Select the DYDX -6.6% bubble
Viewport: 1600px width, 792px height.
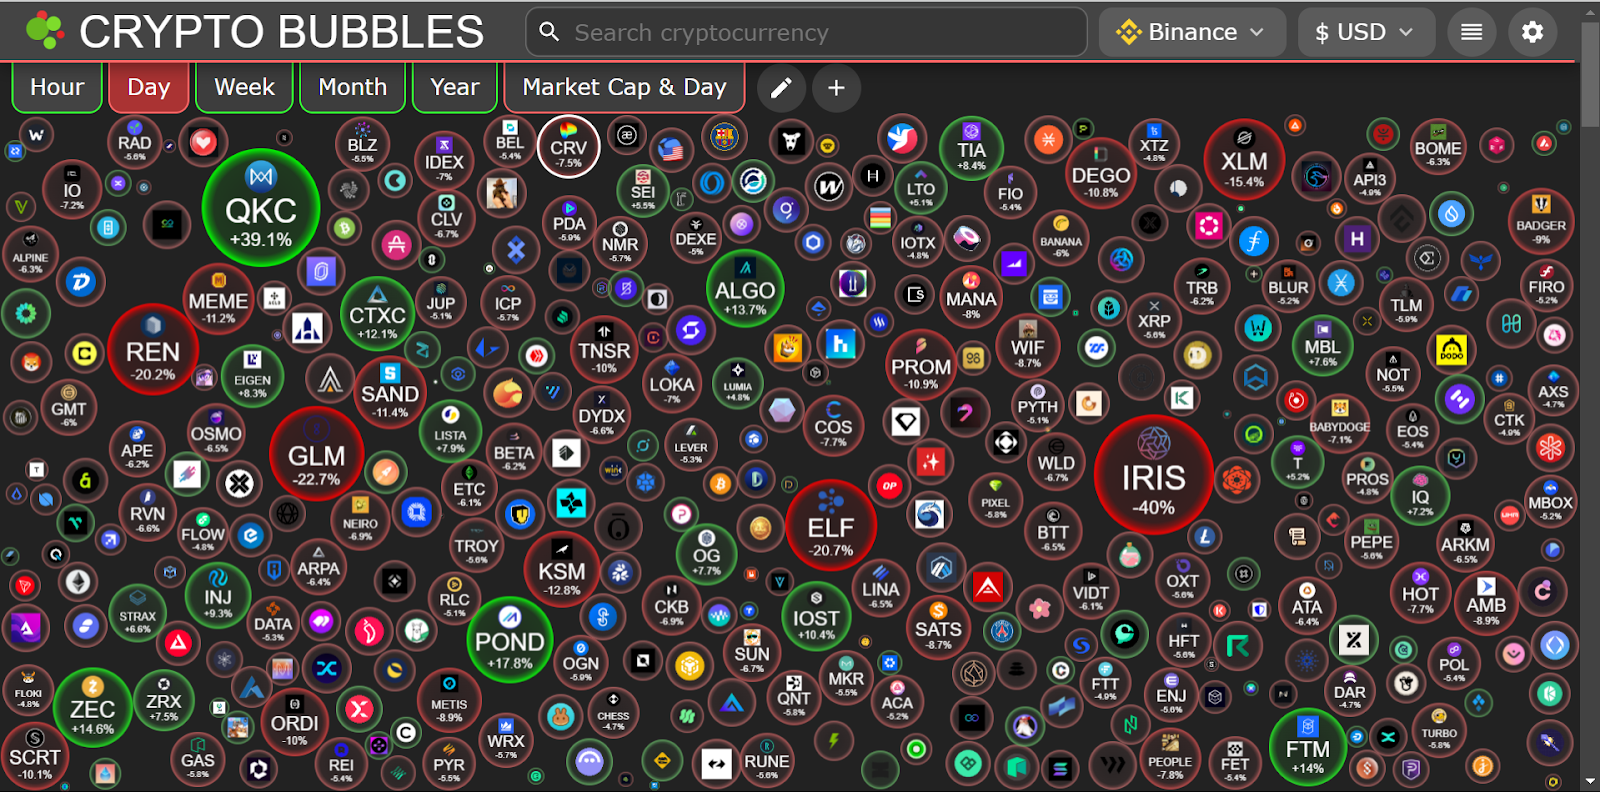pos(601,416)
